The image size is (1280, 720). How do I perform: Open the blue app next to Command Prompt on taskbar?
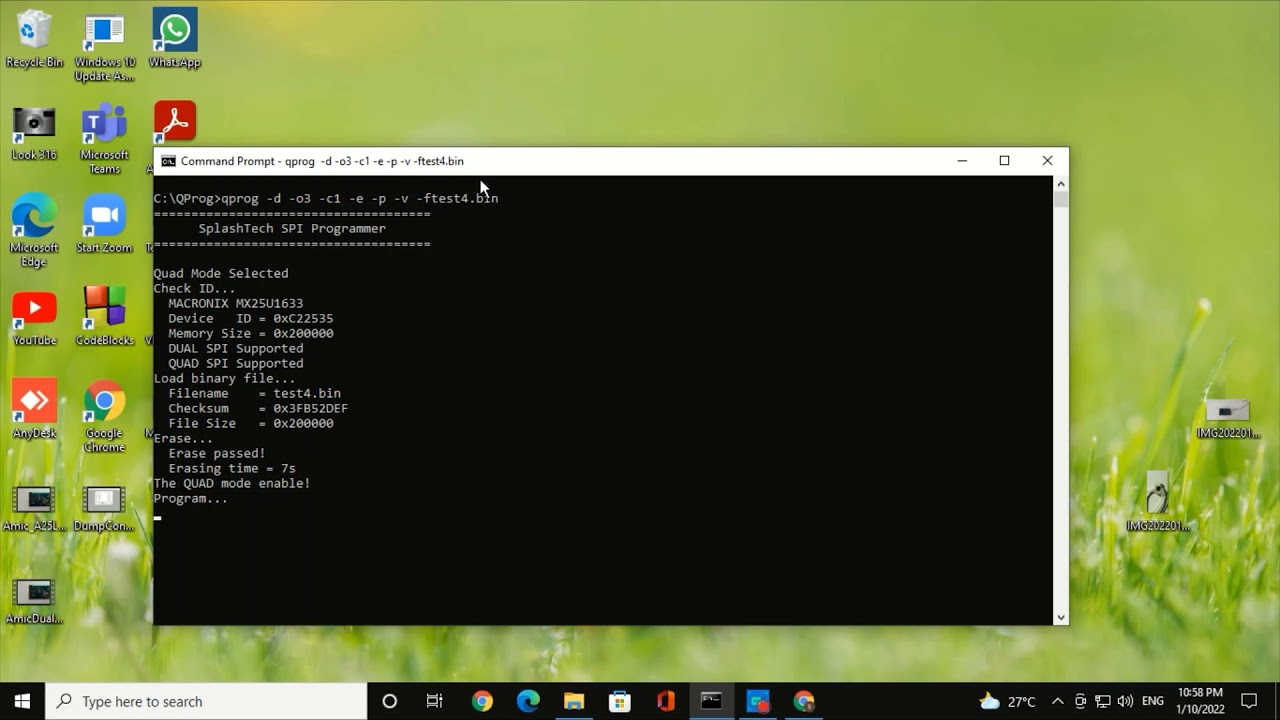click(x=758, y=701)
